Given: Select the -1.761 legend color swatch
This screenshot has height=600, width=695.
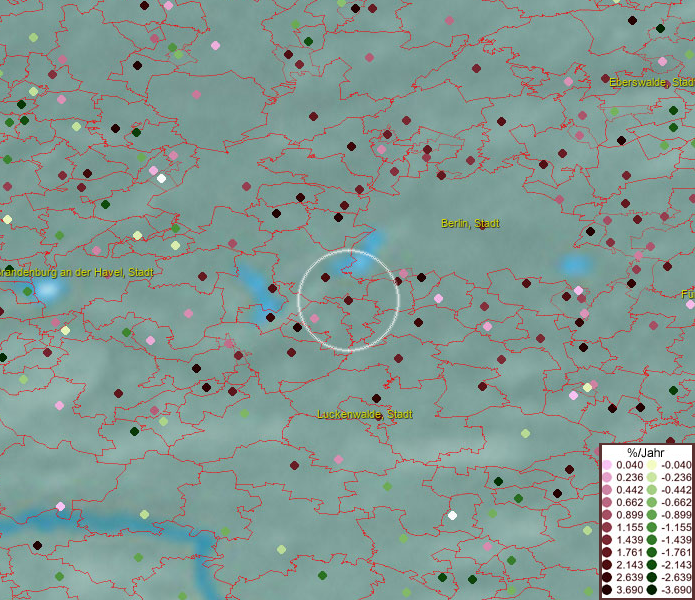Looking at the screenshot, I should [652, 552].
